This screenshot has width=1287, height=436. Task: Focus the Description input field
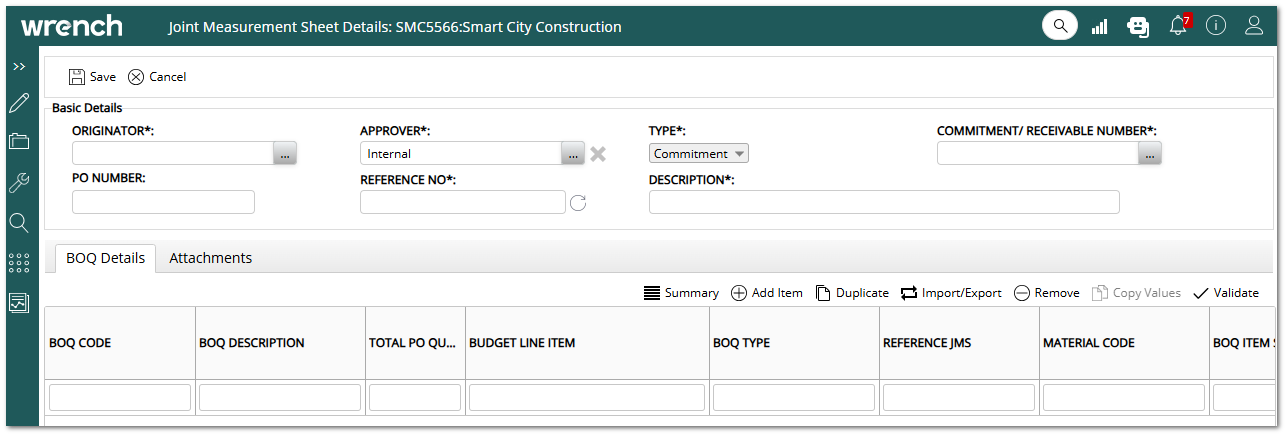[x=884, y=202]
